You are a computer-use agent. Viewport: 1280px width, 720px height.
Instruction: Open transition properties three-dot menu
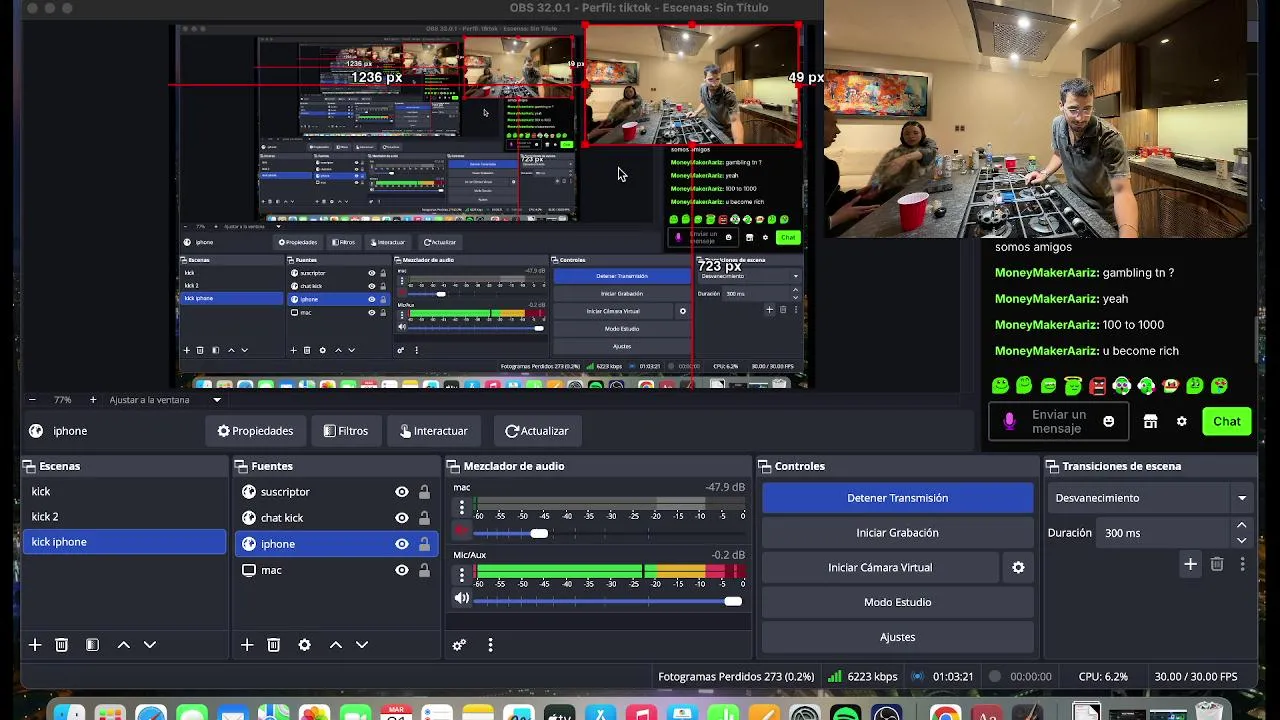point(1242,564)
